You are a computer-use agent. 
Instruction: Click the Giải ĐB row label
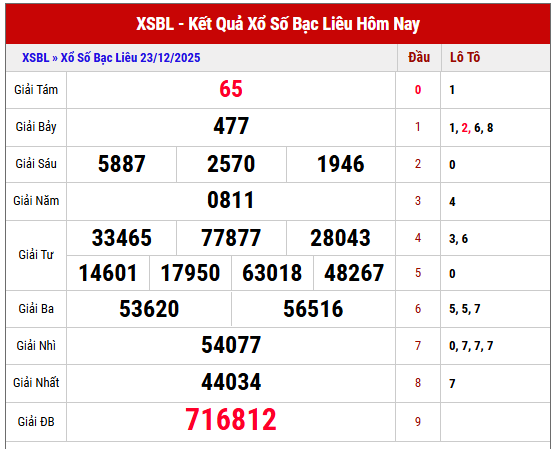[36, 422]
